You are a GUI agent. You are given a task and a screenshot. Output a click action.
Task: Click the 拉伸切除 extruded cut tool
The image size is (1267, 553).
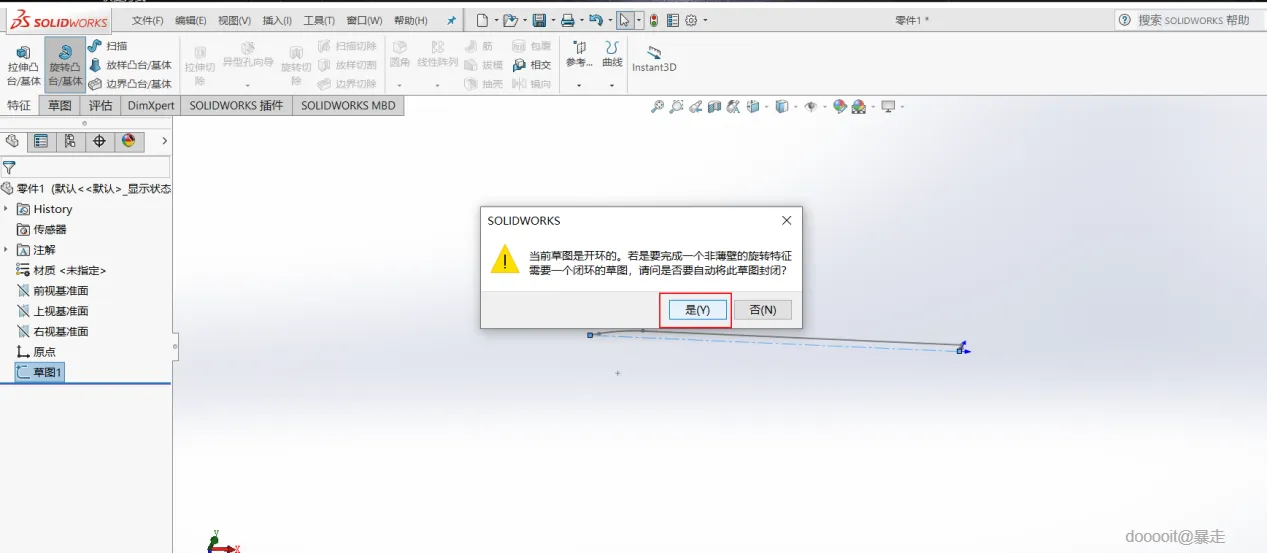pyautogui.click(x=200, y=66)
